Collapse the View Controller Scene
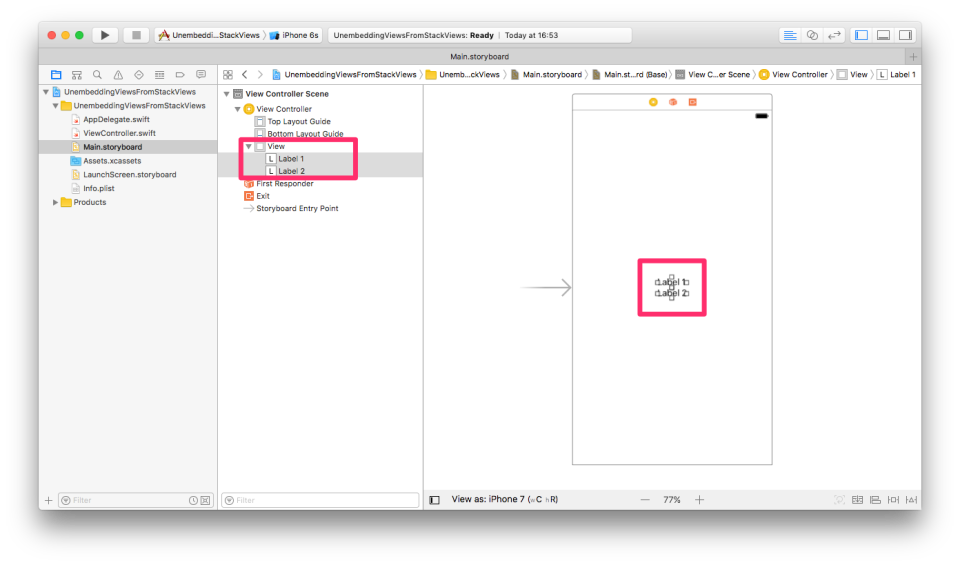This screenshot has width=960, height=565. click(227, 94)
